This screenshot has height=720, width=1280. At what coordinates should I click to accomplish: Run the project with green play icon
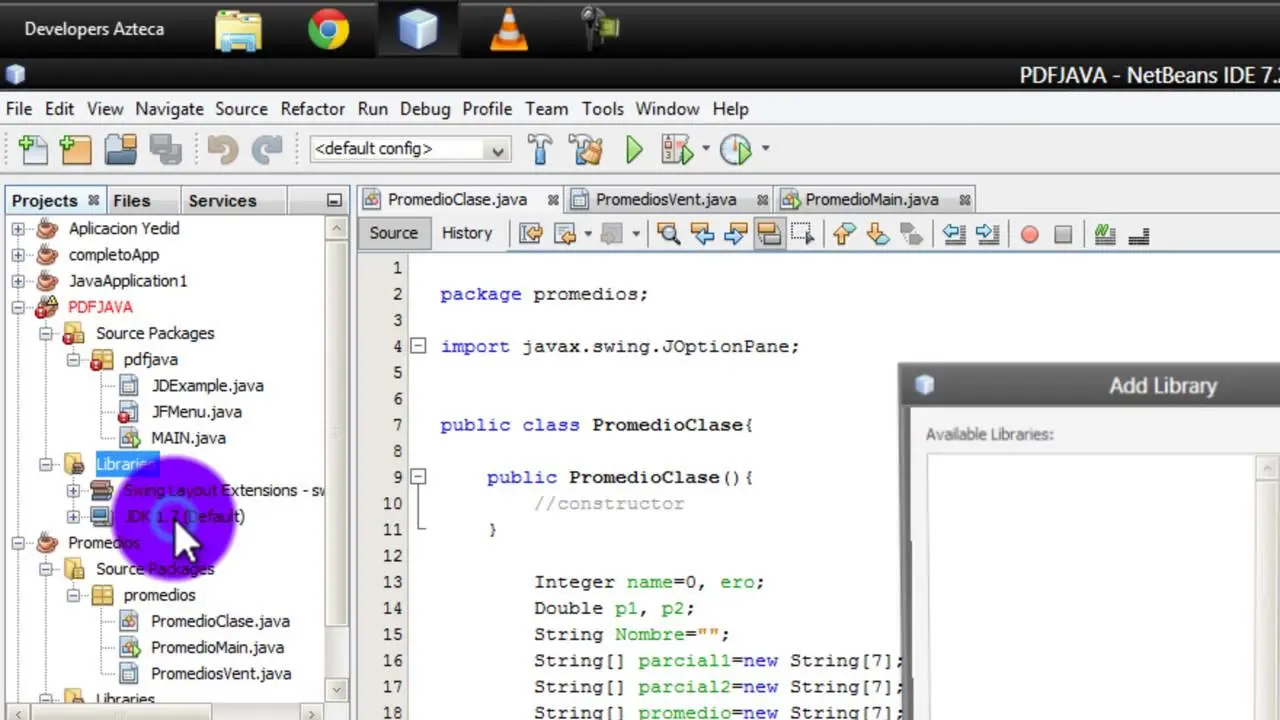pos(634,150)
